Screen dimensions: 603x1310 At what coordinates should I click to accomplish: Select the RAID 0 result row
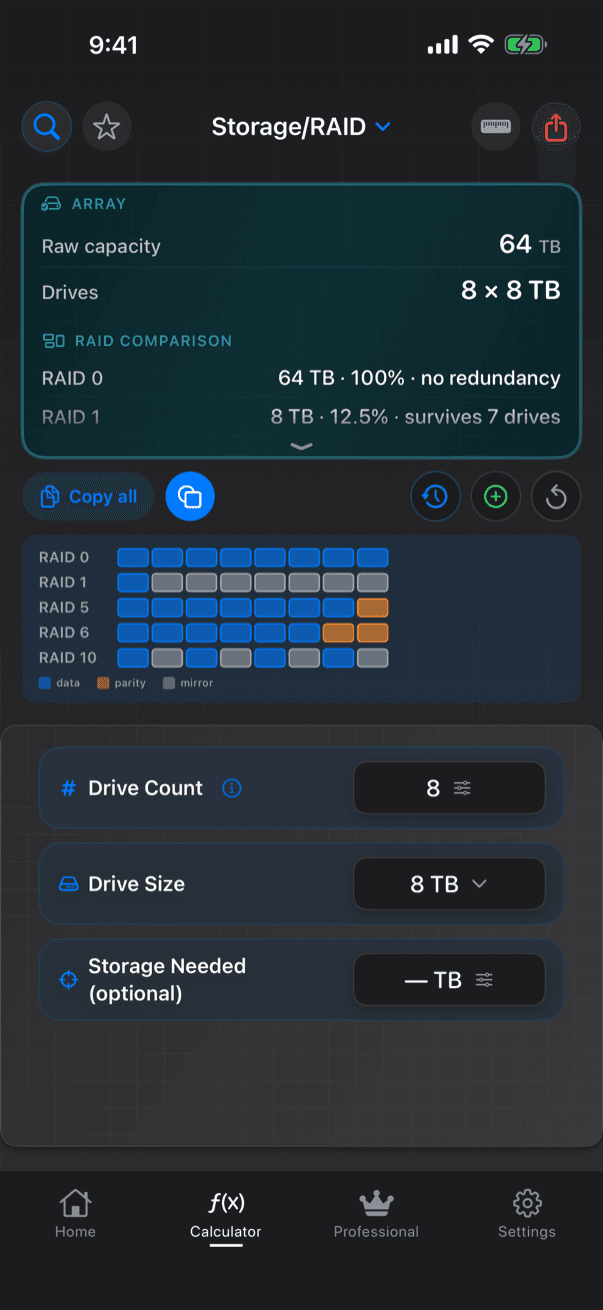pos(301,378)
